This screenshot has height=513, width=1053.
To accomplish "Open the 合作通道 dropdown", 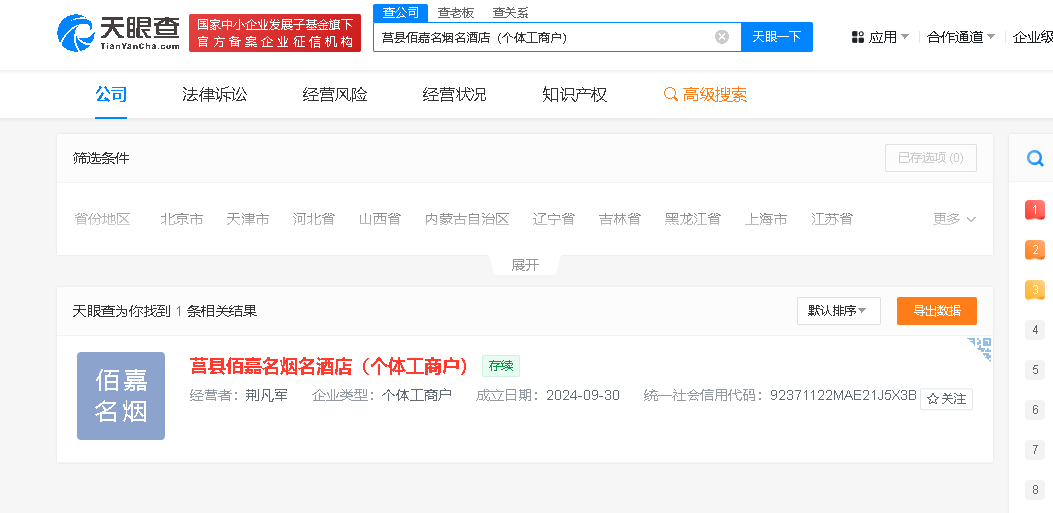I will pyautogui.click(x=961, y=37).
